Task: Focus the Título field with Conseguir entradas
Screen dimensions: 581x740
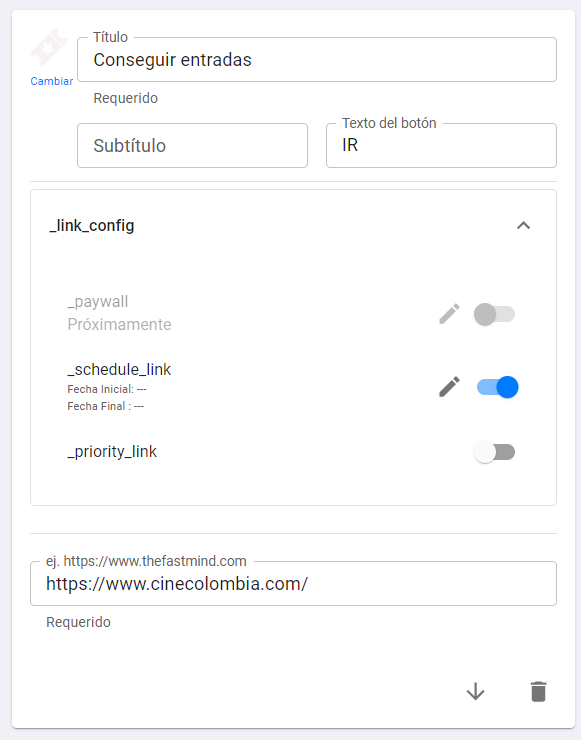Action: [317, 59]
